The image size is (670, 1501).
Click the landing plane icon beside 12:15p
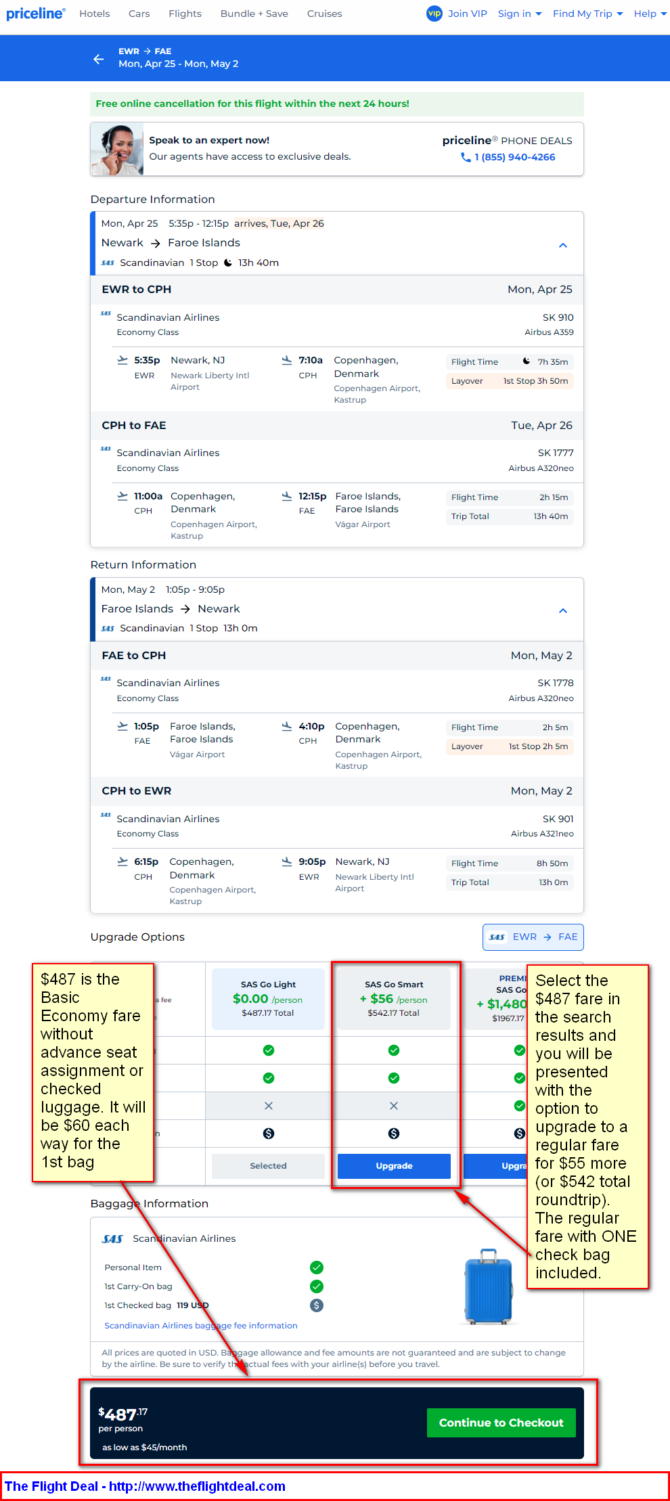coord(286,496)
